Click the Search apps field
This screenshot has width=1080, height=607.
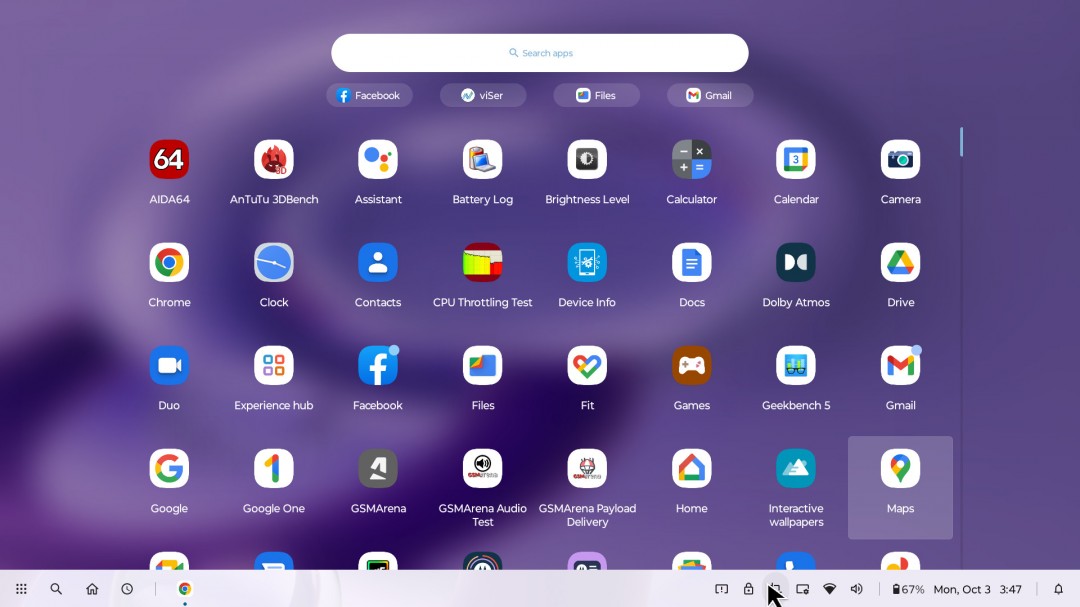[x=540, y=53]
